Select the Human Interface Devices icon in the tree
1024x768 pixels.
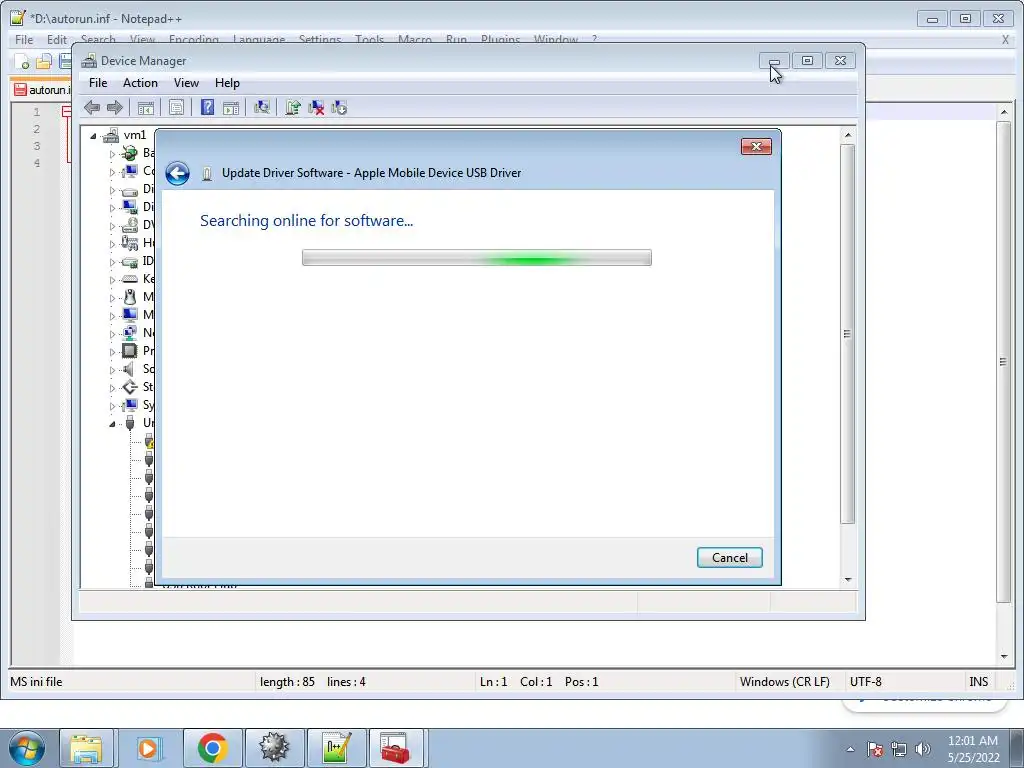(x=130, y=243)
